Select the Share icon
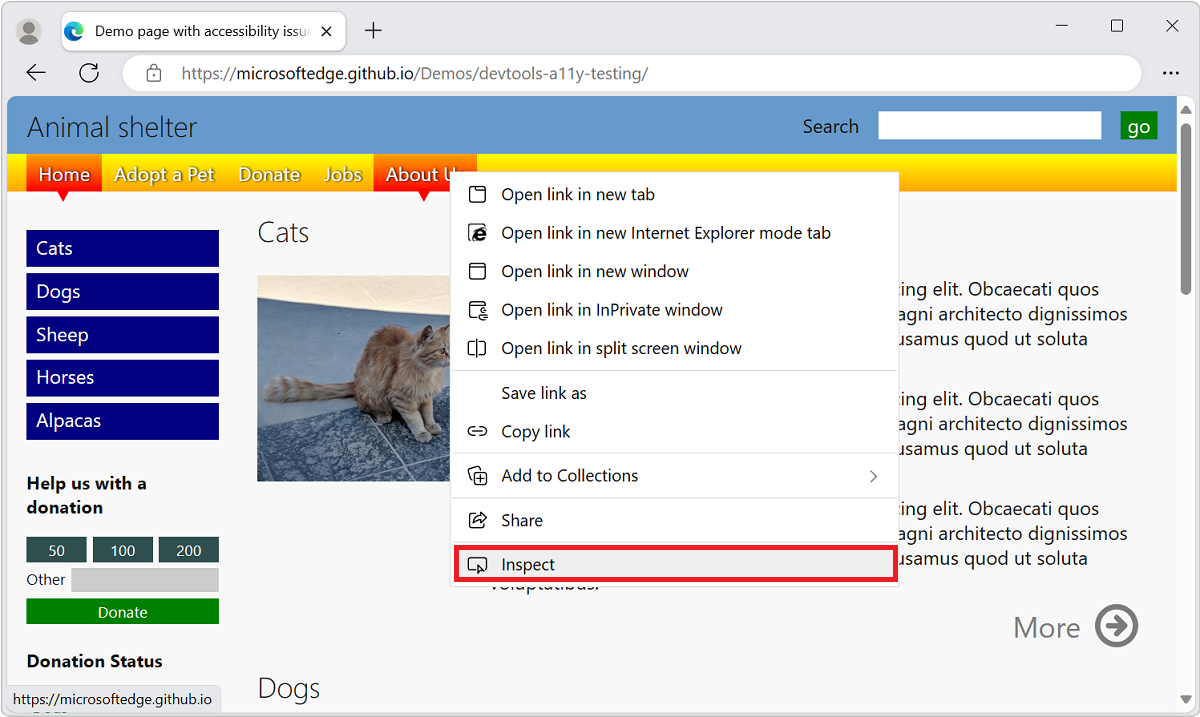This screenshot has width=1200, height=717. click(x=478, y=519)
